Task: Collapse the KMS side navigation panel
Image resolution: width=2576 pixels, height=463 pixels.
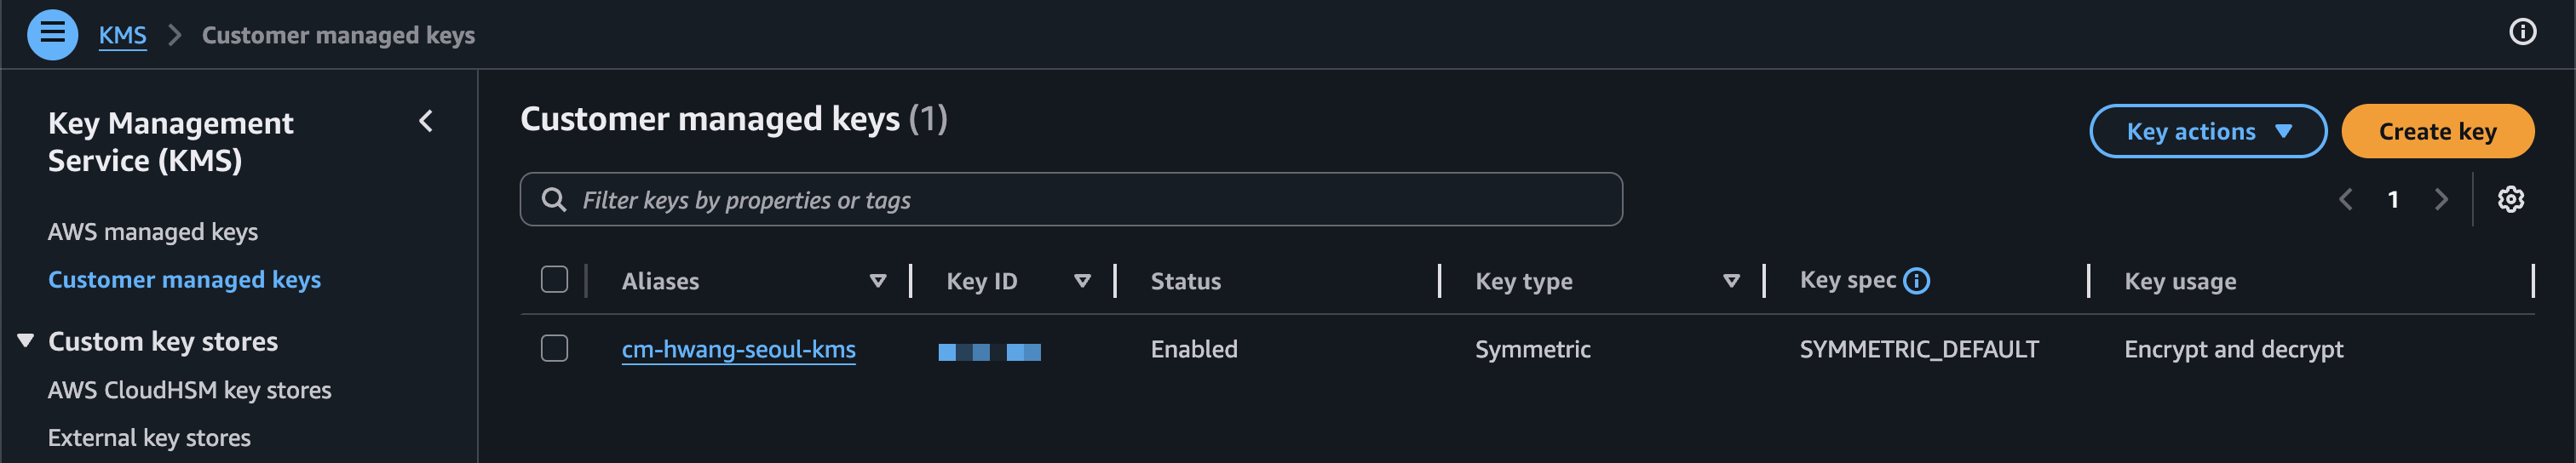Action: (426, 122)
